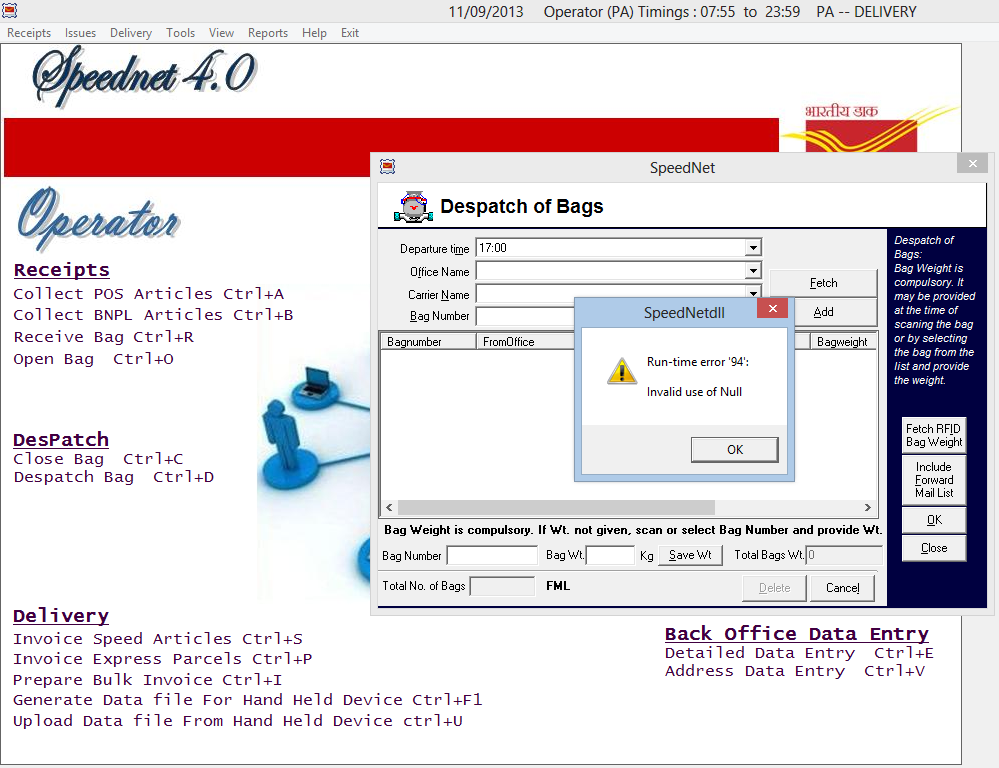Screen dimensions: 999x768
Task: Click the Exit menu item
Action: coord(350,33)
